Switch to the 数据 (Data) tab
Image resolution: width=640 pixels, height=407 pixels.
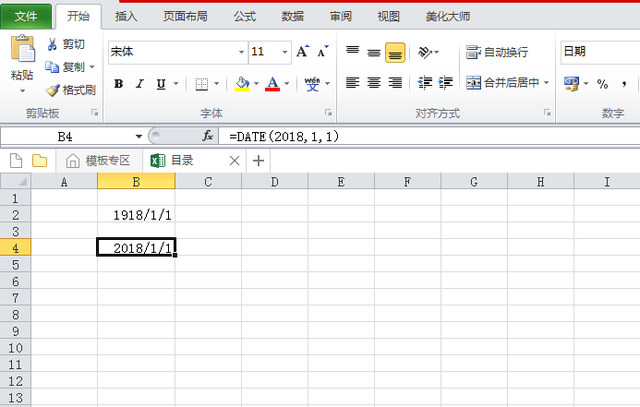tap(293, 16)
